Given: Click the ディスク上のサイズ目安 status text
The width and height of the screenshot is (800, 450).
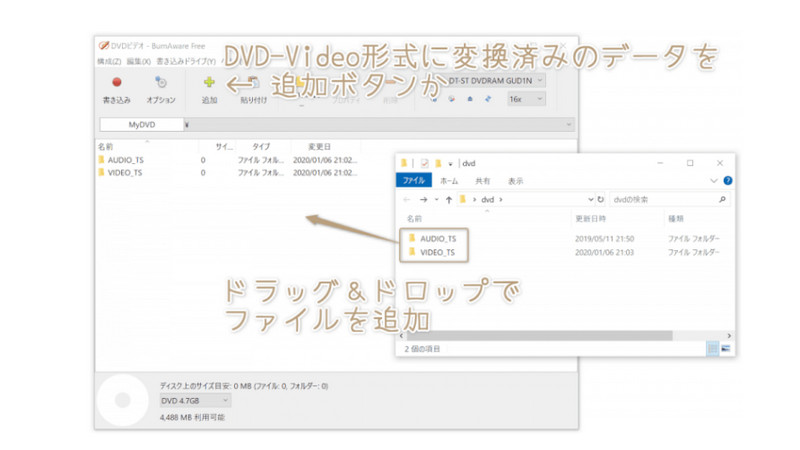Looking at the screenshot, I should coord(244,386).
